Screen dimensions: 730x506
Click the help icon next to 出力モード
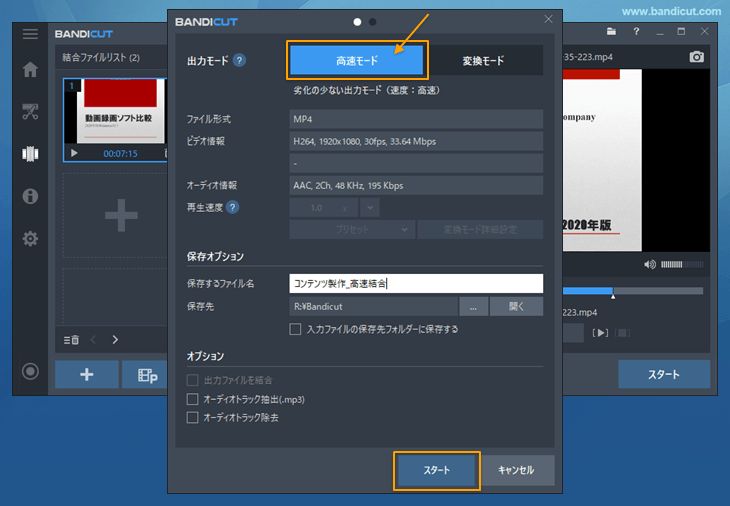239,61
